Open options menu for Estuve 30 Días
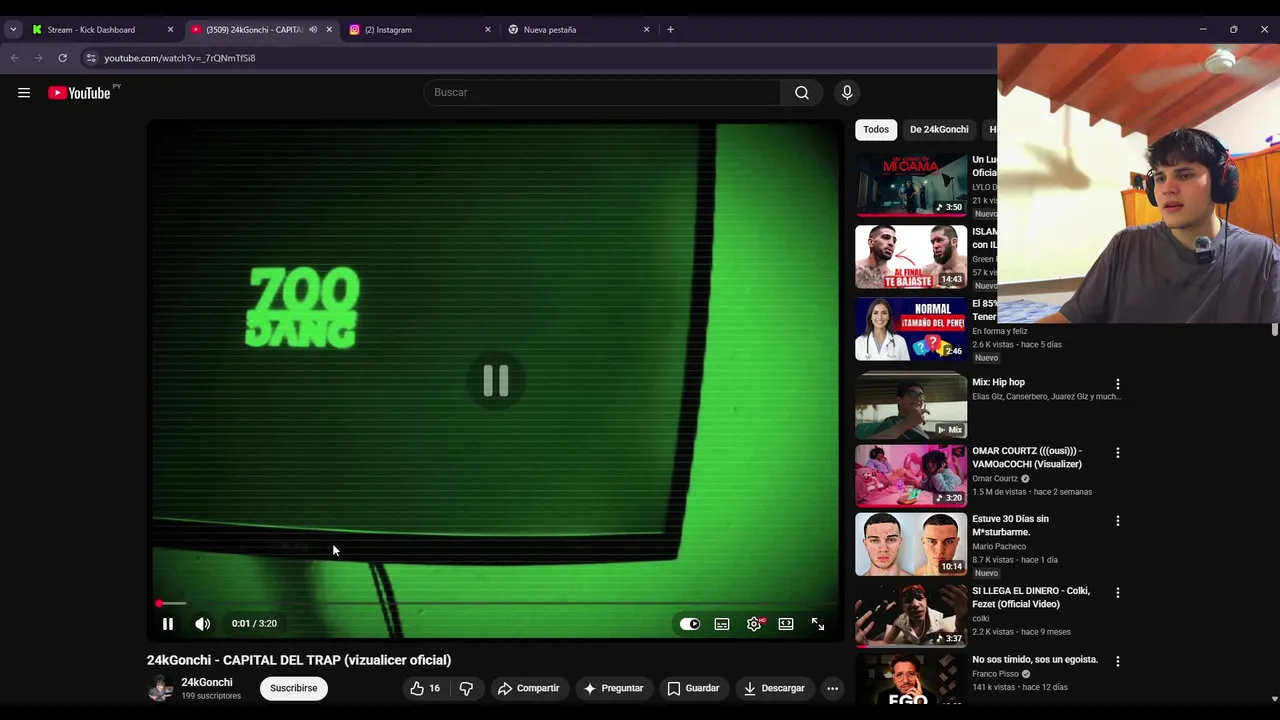This screenshot has width=1280, height=720. point(1117,521)
